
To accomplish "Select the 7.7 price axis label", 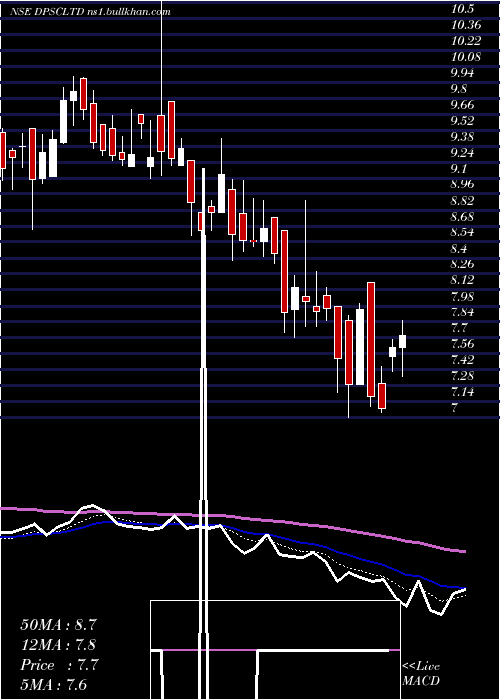I will (x=460, y=328).
